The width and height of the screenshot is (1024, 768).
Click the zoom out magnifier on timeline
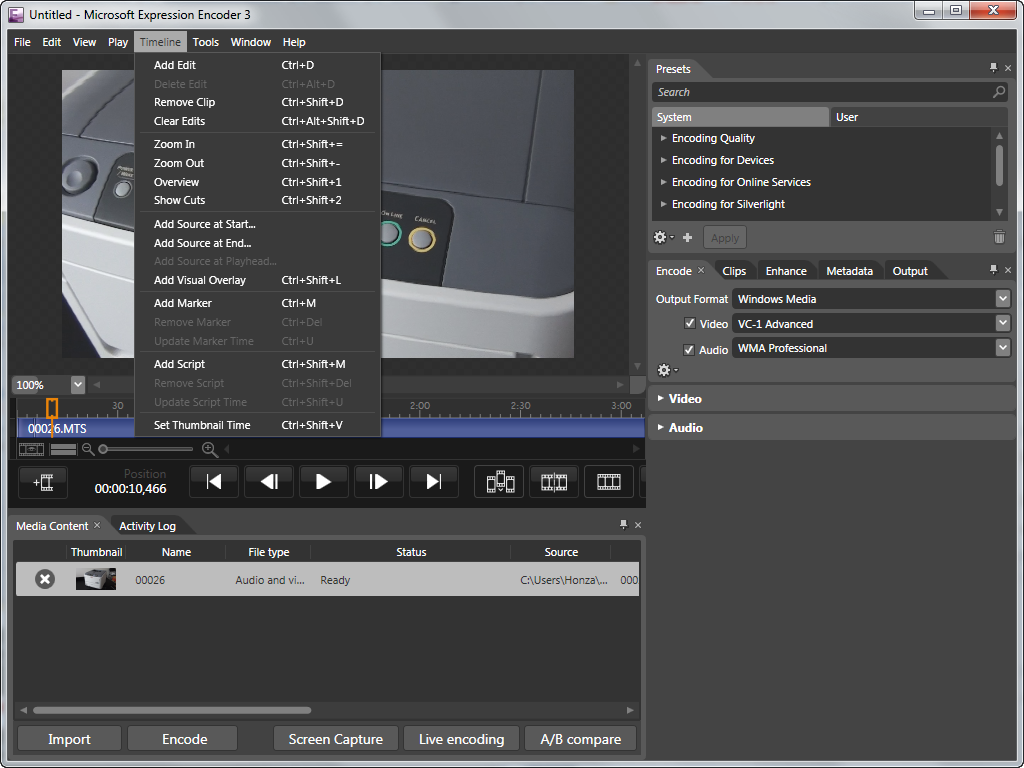tap(88, 449)
